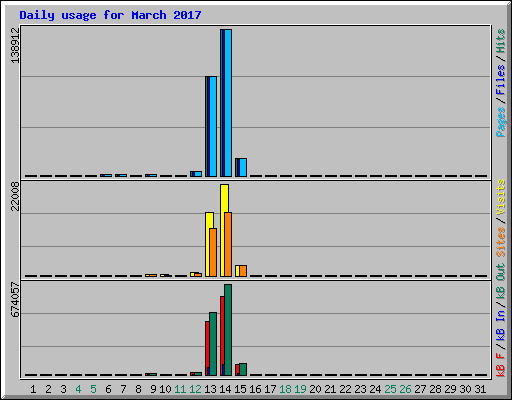Click the 'Daily usage for March 2017' title
The image size is (512, 400).
[x=110, y=15]
